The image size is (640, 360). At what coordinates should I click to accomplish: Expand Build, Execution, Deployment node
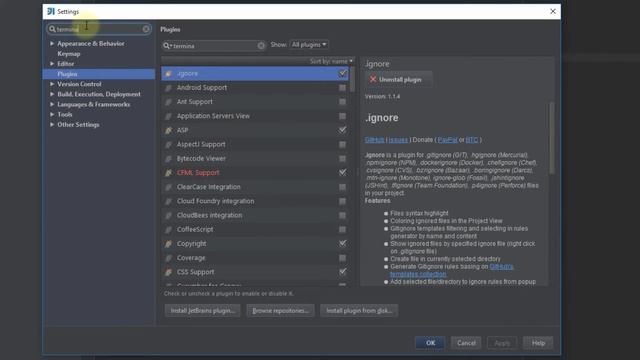click(x=52, y=94)
